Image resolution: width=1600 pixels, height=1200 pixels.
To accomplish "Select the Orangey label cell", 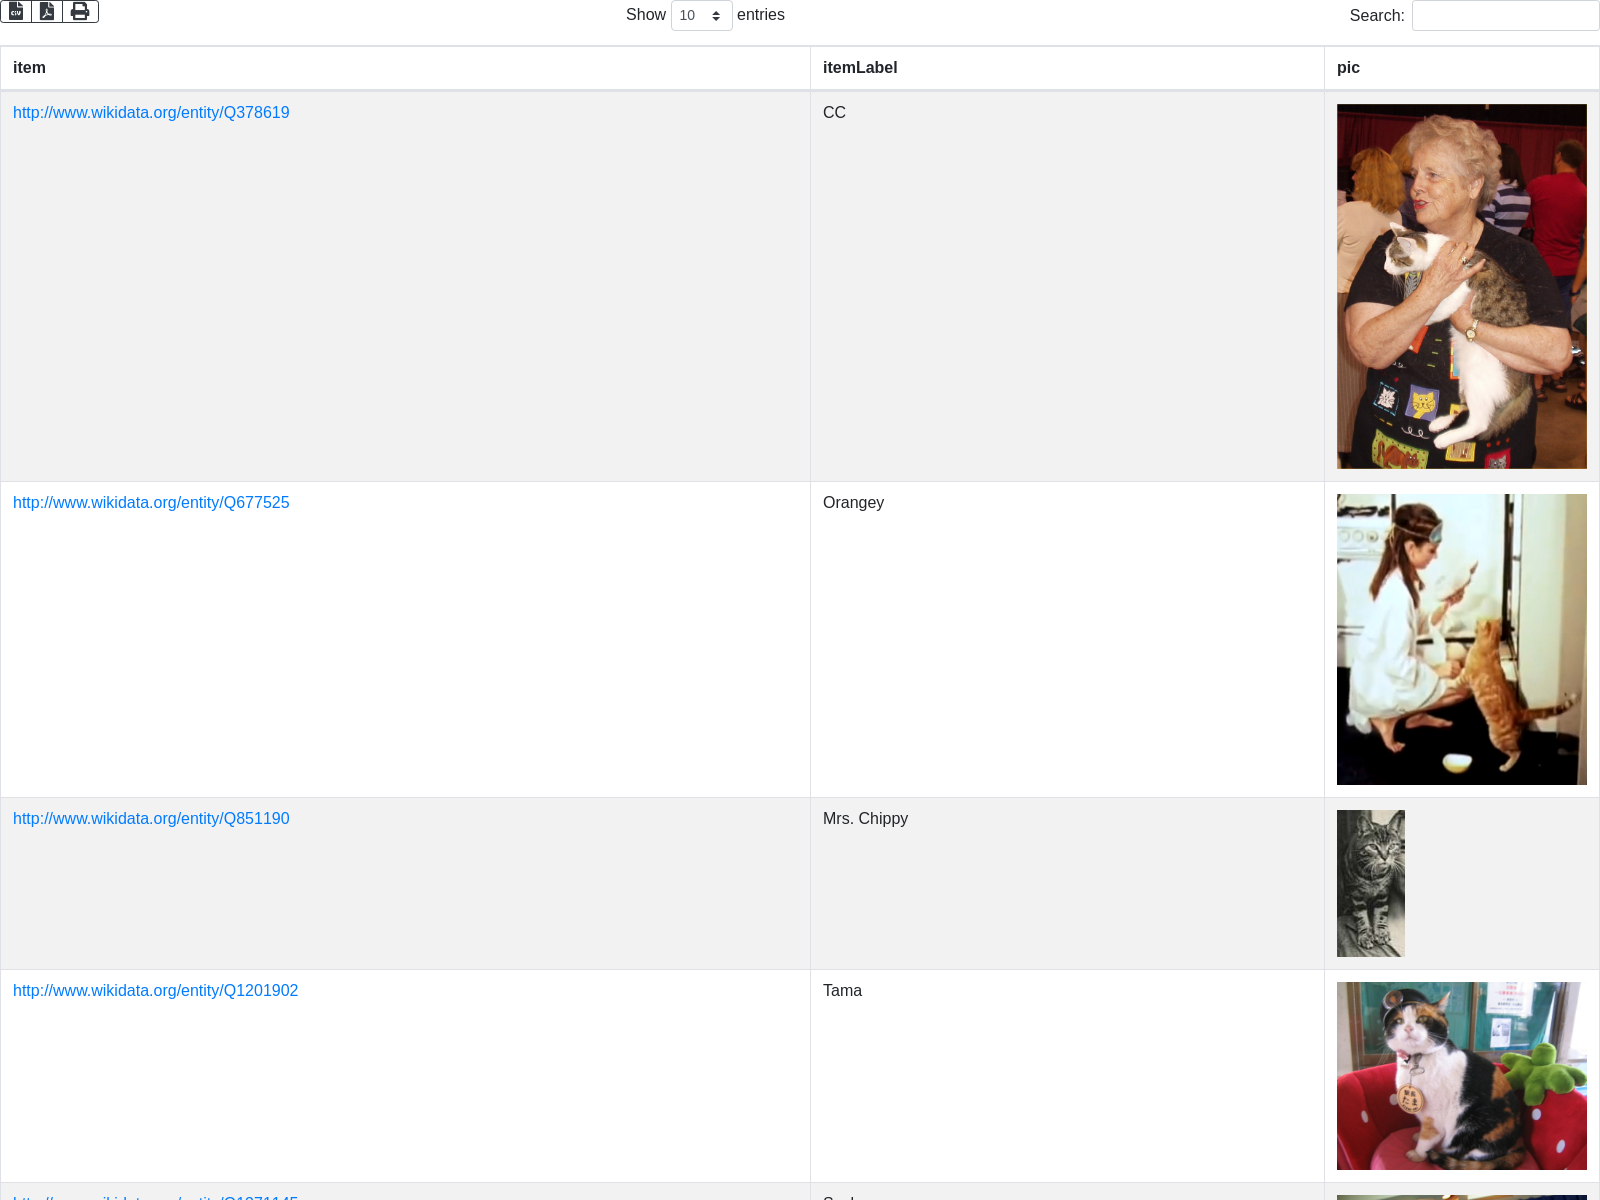I will point(853,503).
